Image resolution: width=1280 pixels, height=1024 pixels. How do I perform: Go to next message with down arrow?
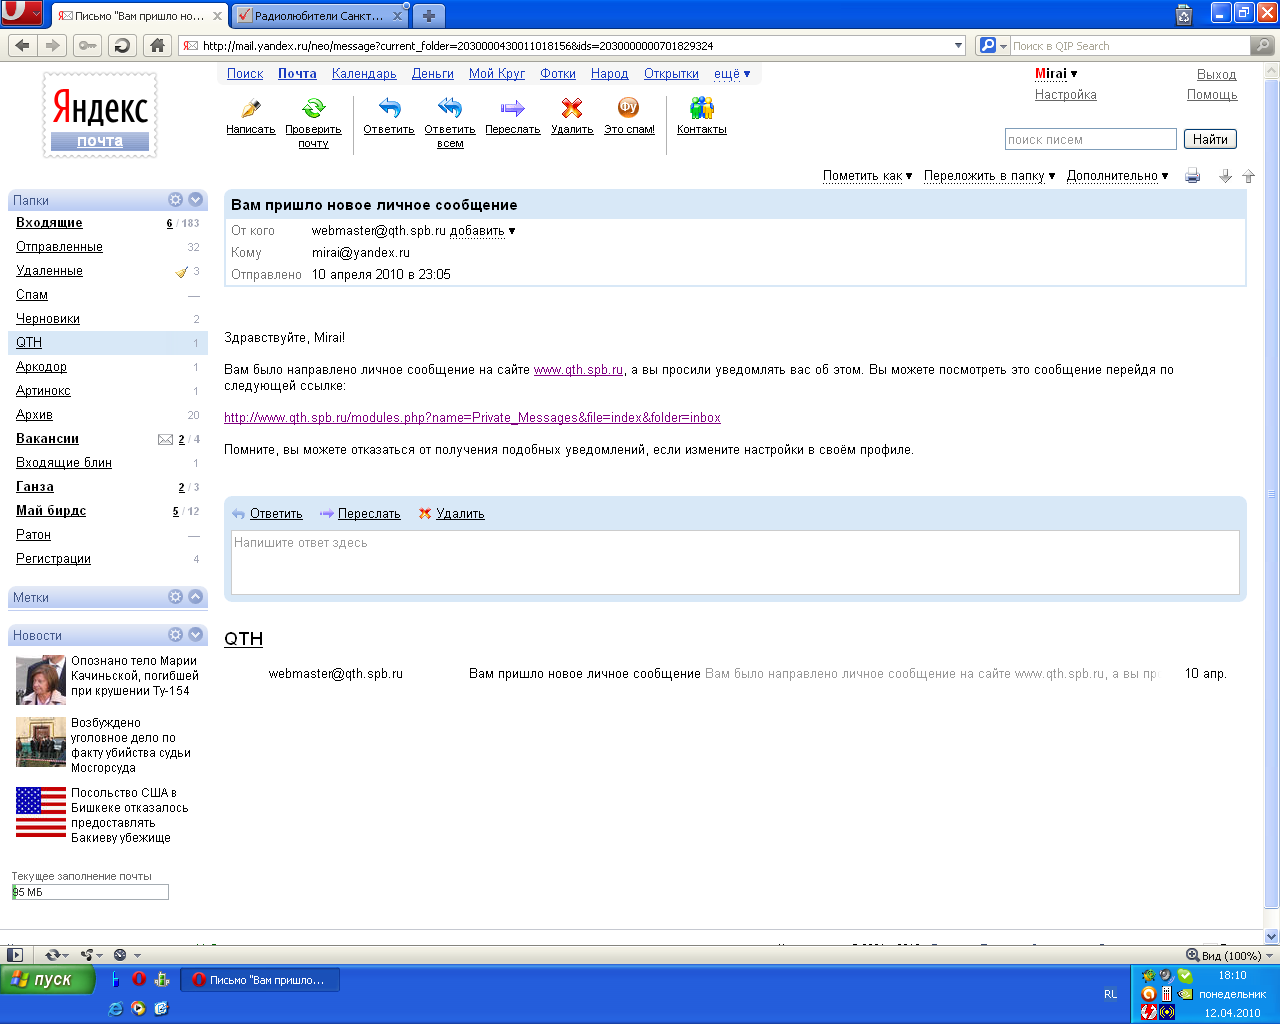[x=1225, y=176]
